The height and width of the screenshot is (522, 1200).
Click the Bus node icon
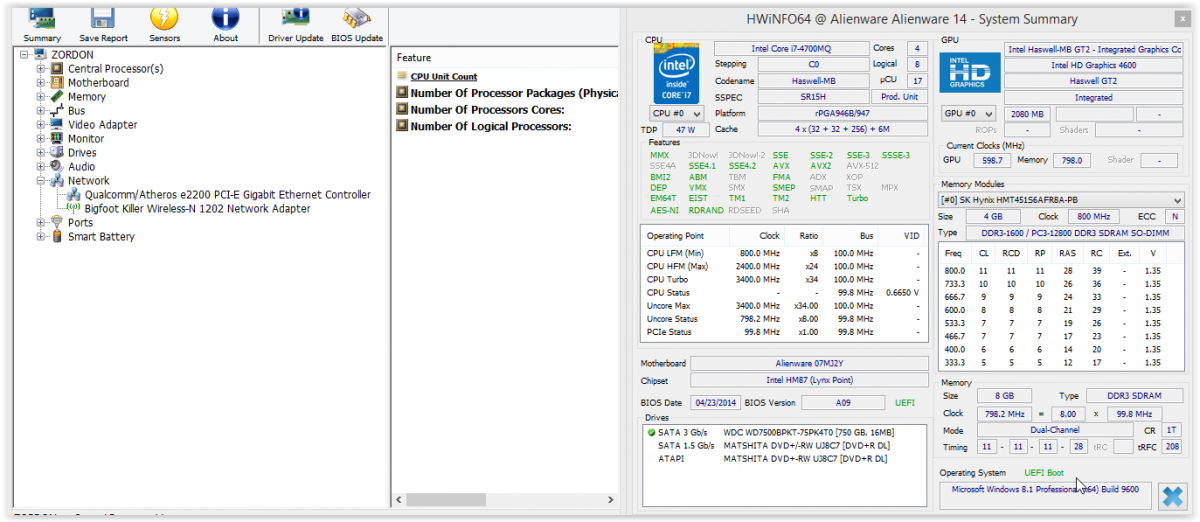point(57,111)
